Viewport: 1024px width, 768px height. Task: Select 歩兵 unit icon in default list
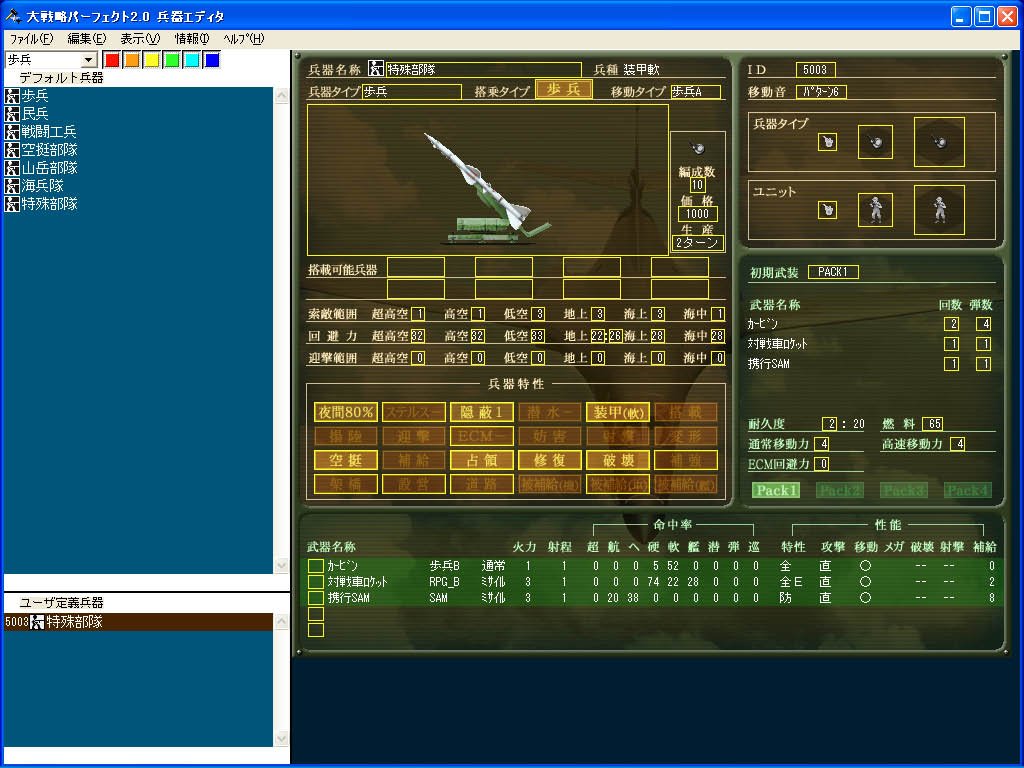coord(12,96)
